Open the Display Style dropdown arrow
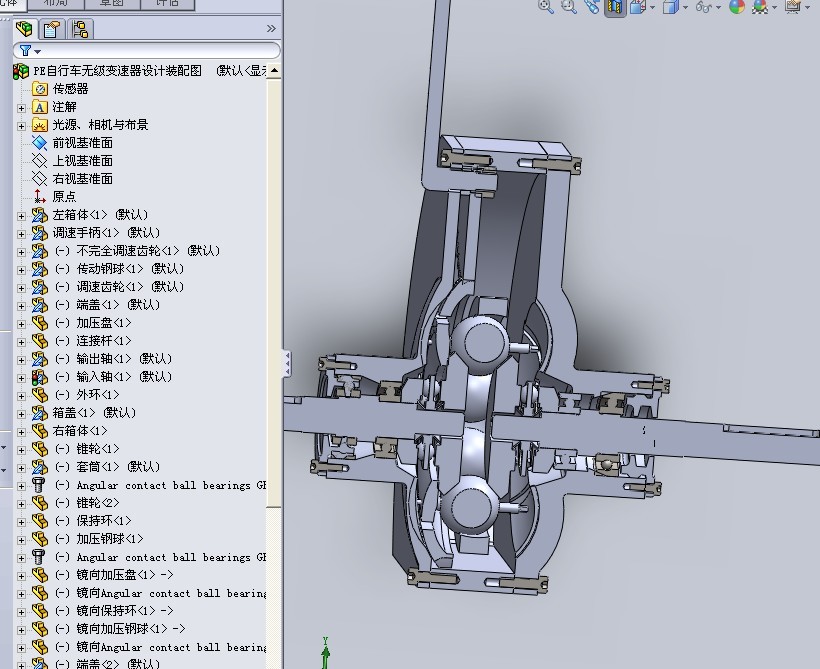Screen dimensions: 820x669 685,7
